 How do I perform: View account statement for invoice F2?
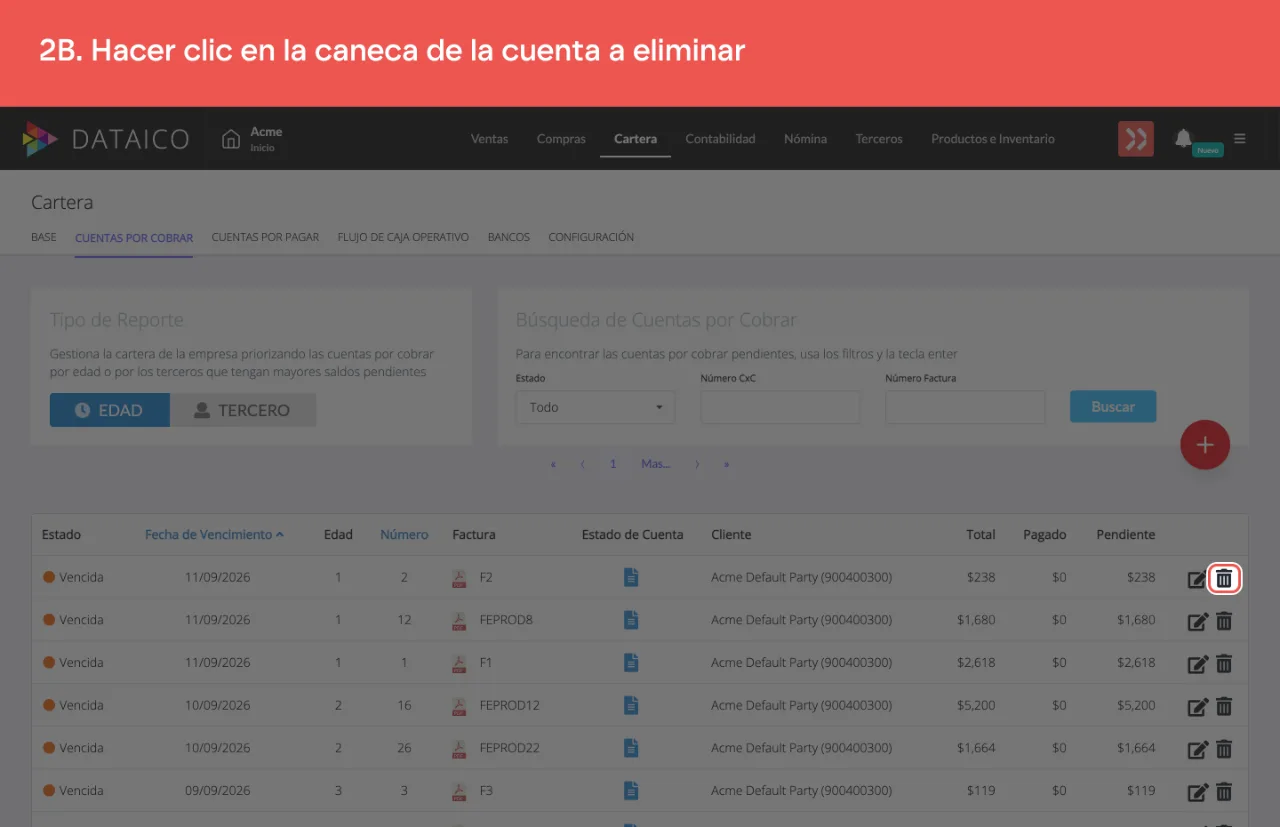(x=631, y=577)
